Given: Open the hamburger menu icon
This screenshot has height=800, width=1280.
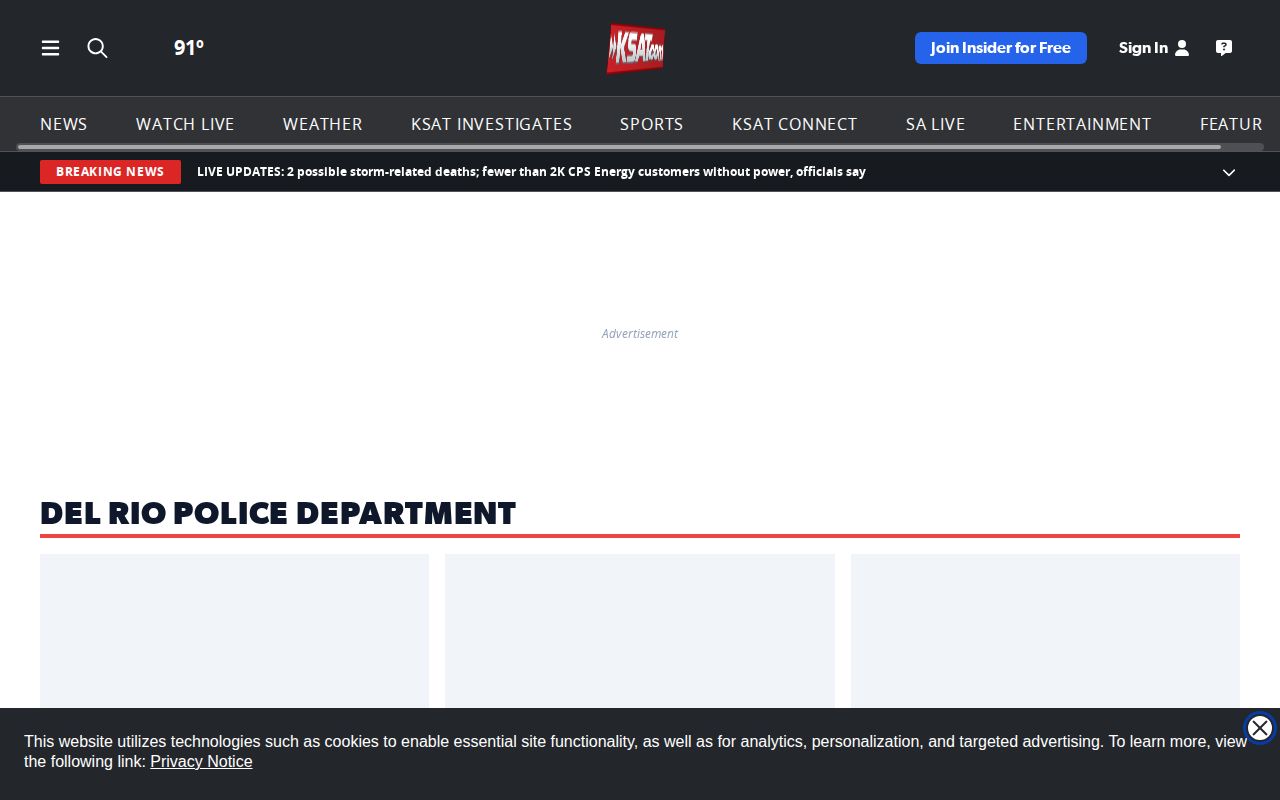Looking at the screenshot, I should 50,48.
